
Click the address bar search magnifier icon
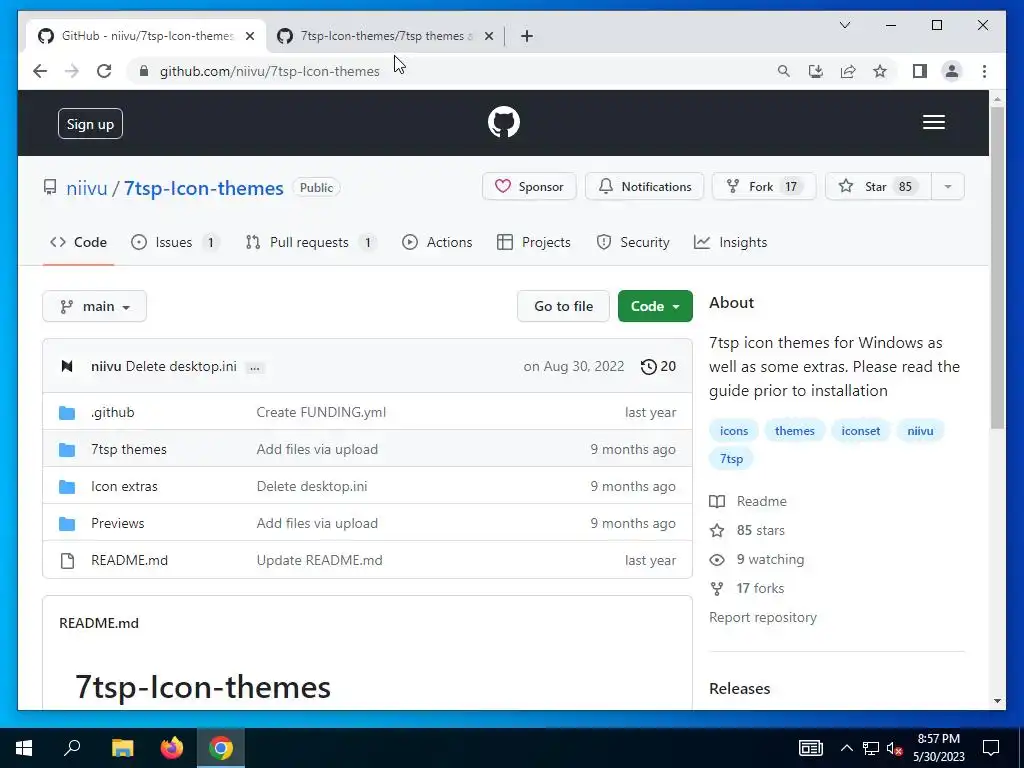click(x=784, y=71)
